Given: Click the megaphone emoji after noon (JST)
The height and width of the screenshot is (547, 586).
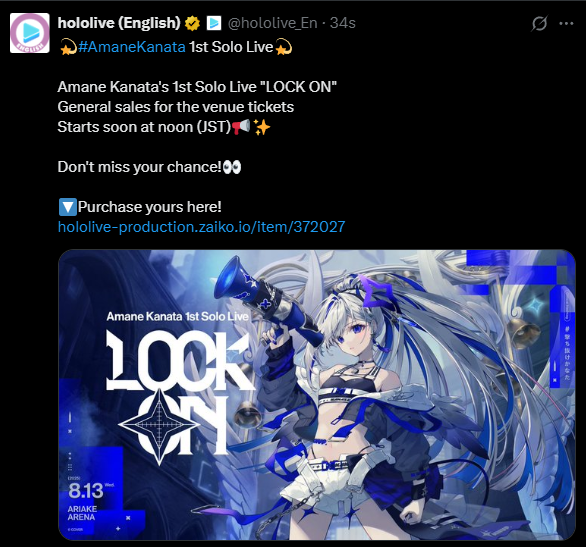Looking at the screenshot, I should tap(241, 127).
